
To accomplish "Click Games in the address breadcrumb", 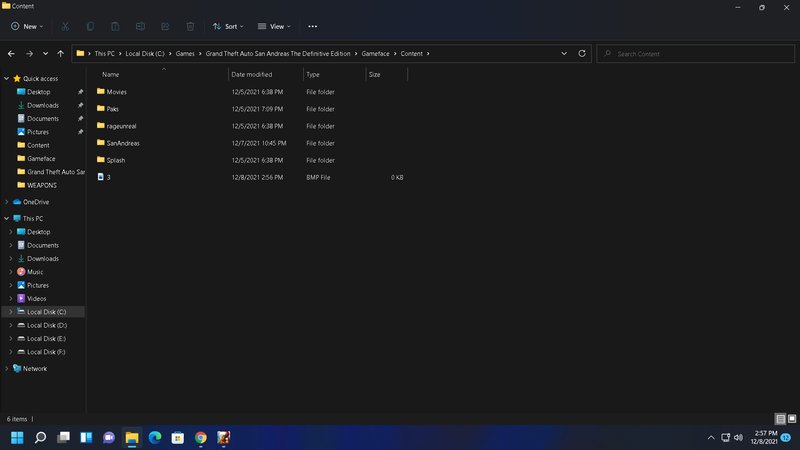I will pos(185,54).
